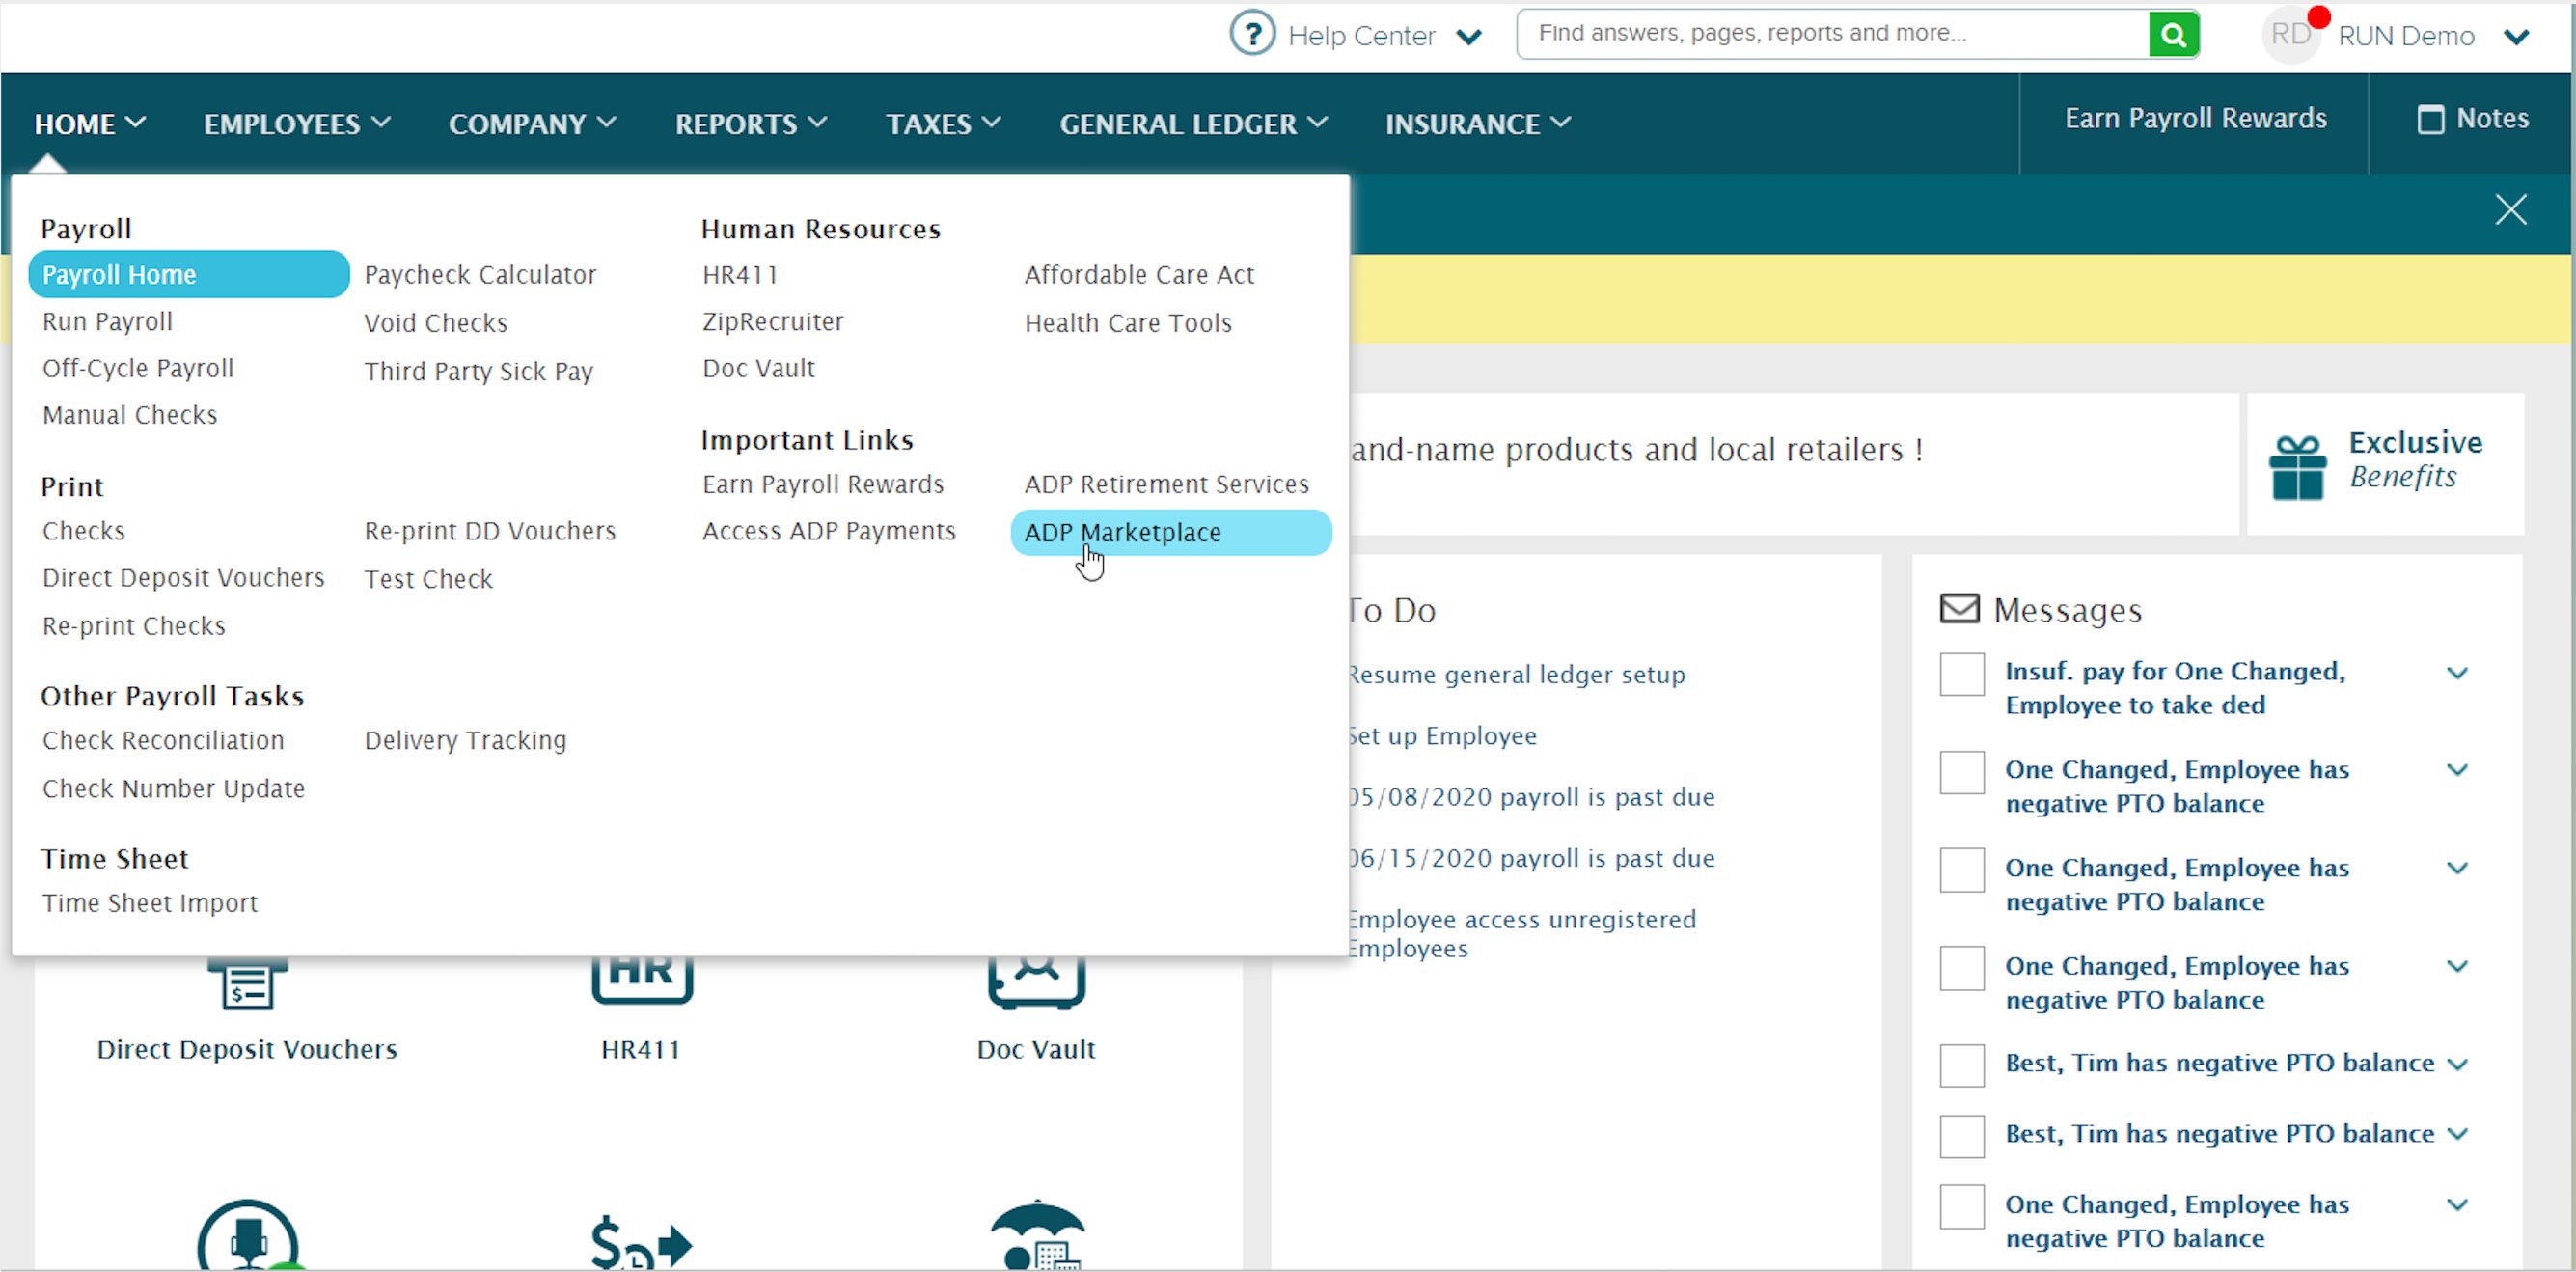The width and height of the screenshot is (2576, 1272).
Task: Click the green search magnifier button
Action: pos(2172,35)
